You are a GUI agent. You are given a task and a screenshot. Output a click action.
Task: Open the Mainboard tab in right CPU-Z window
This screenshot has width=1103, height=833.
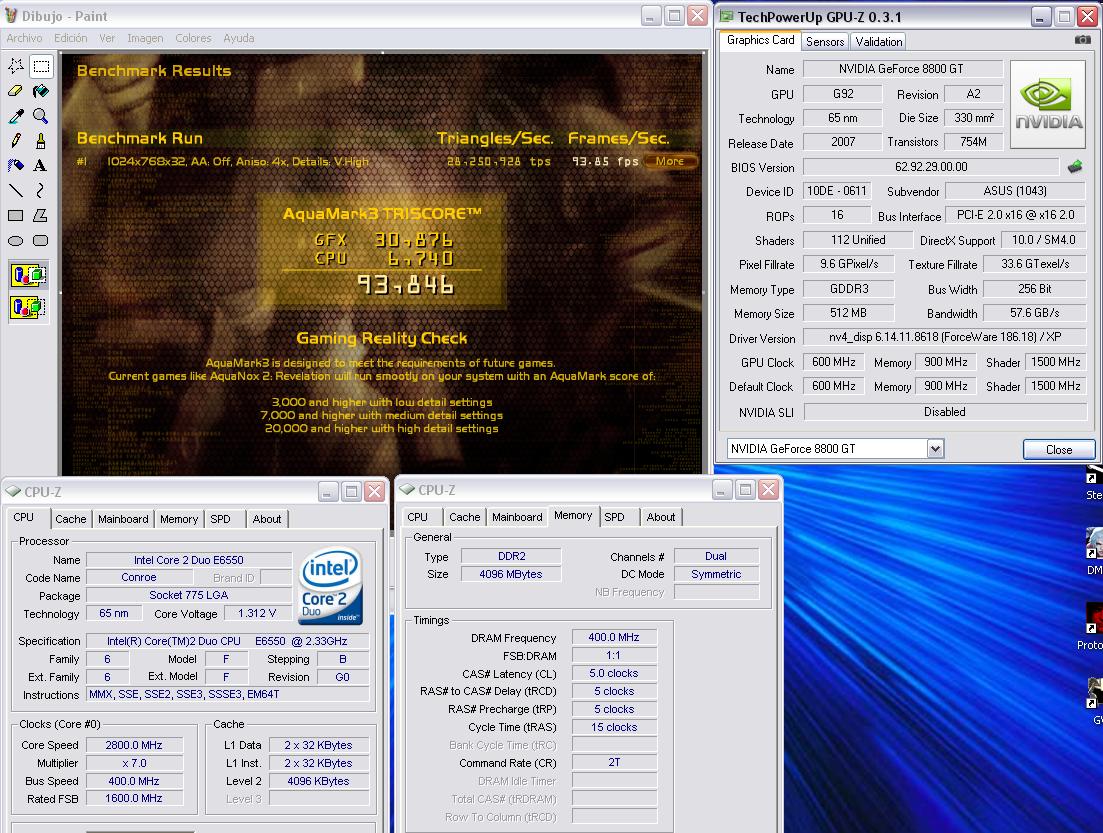[517, 517]
